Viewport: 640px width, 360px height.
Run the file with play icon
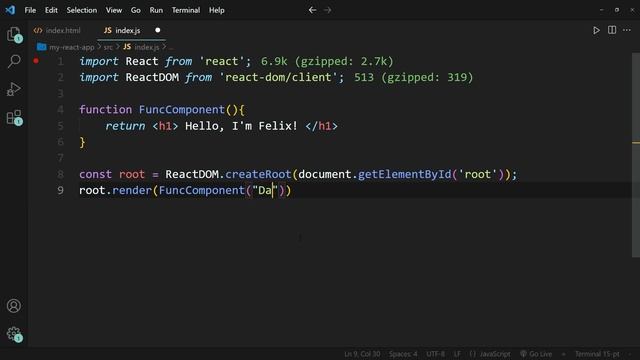point(596,30)
